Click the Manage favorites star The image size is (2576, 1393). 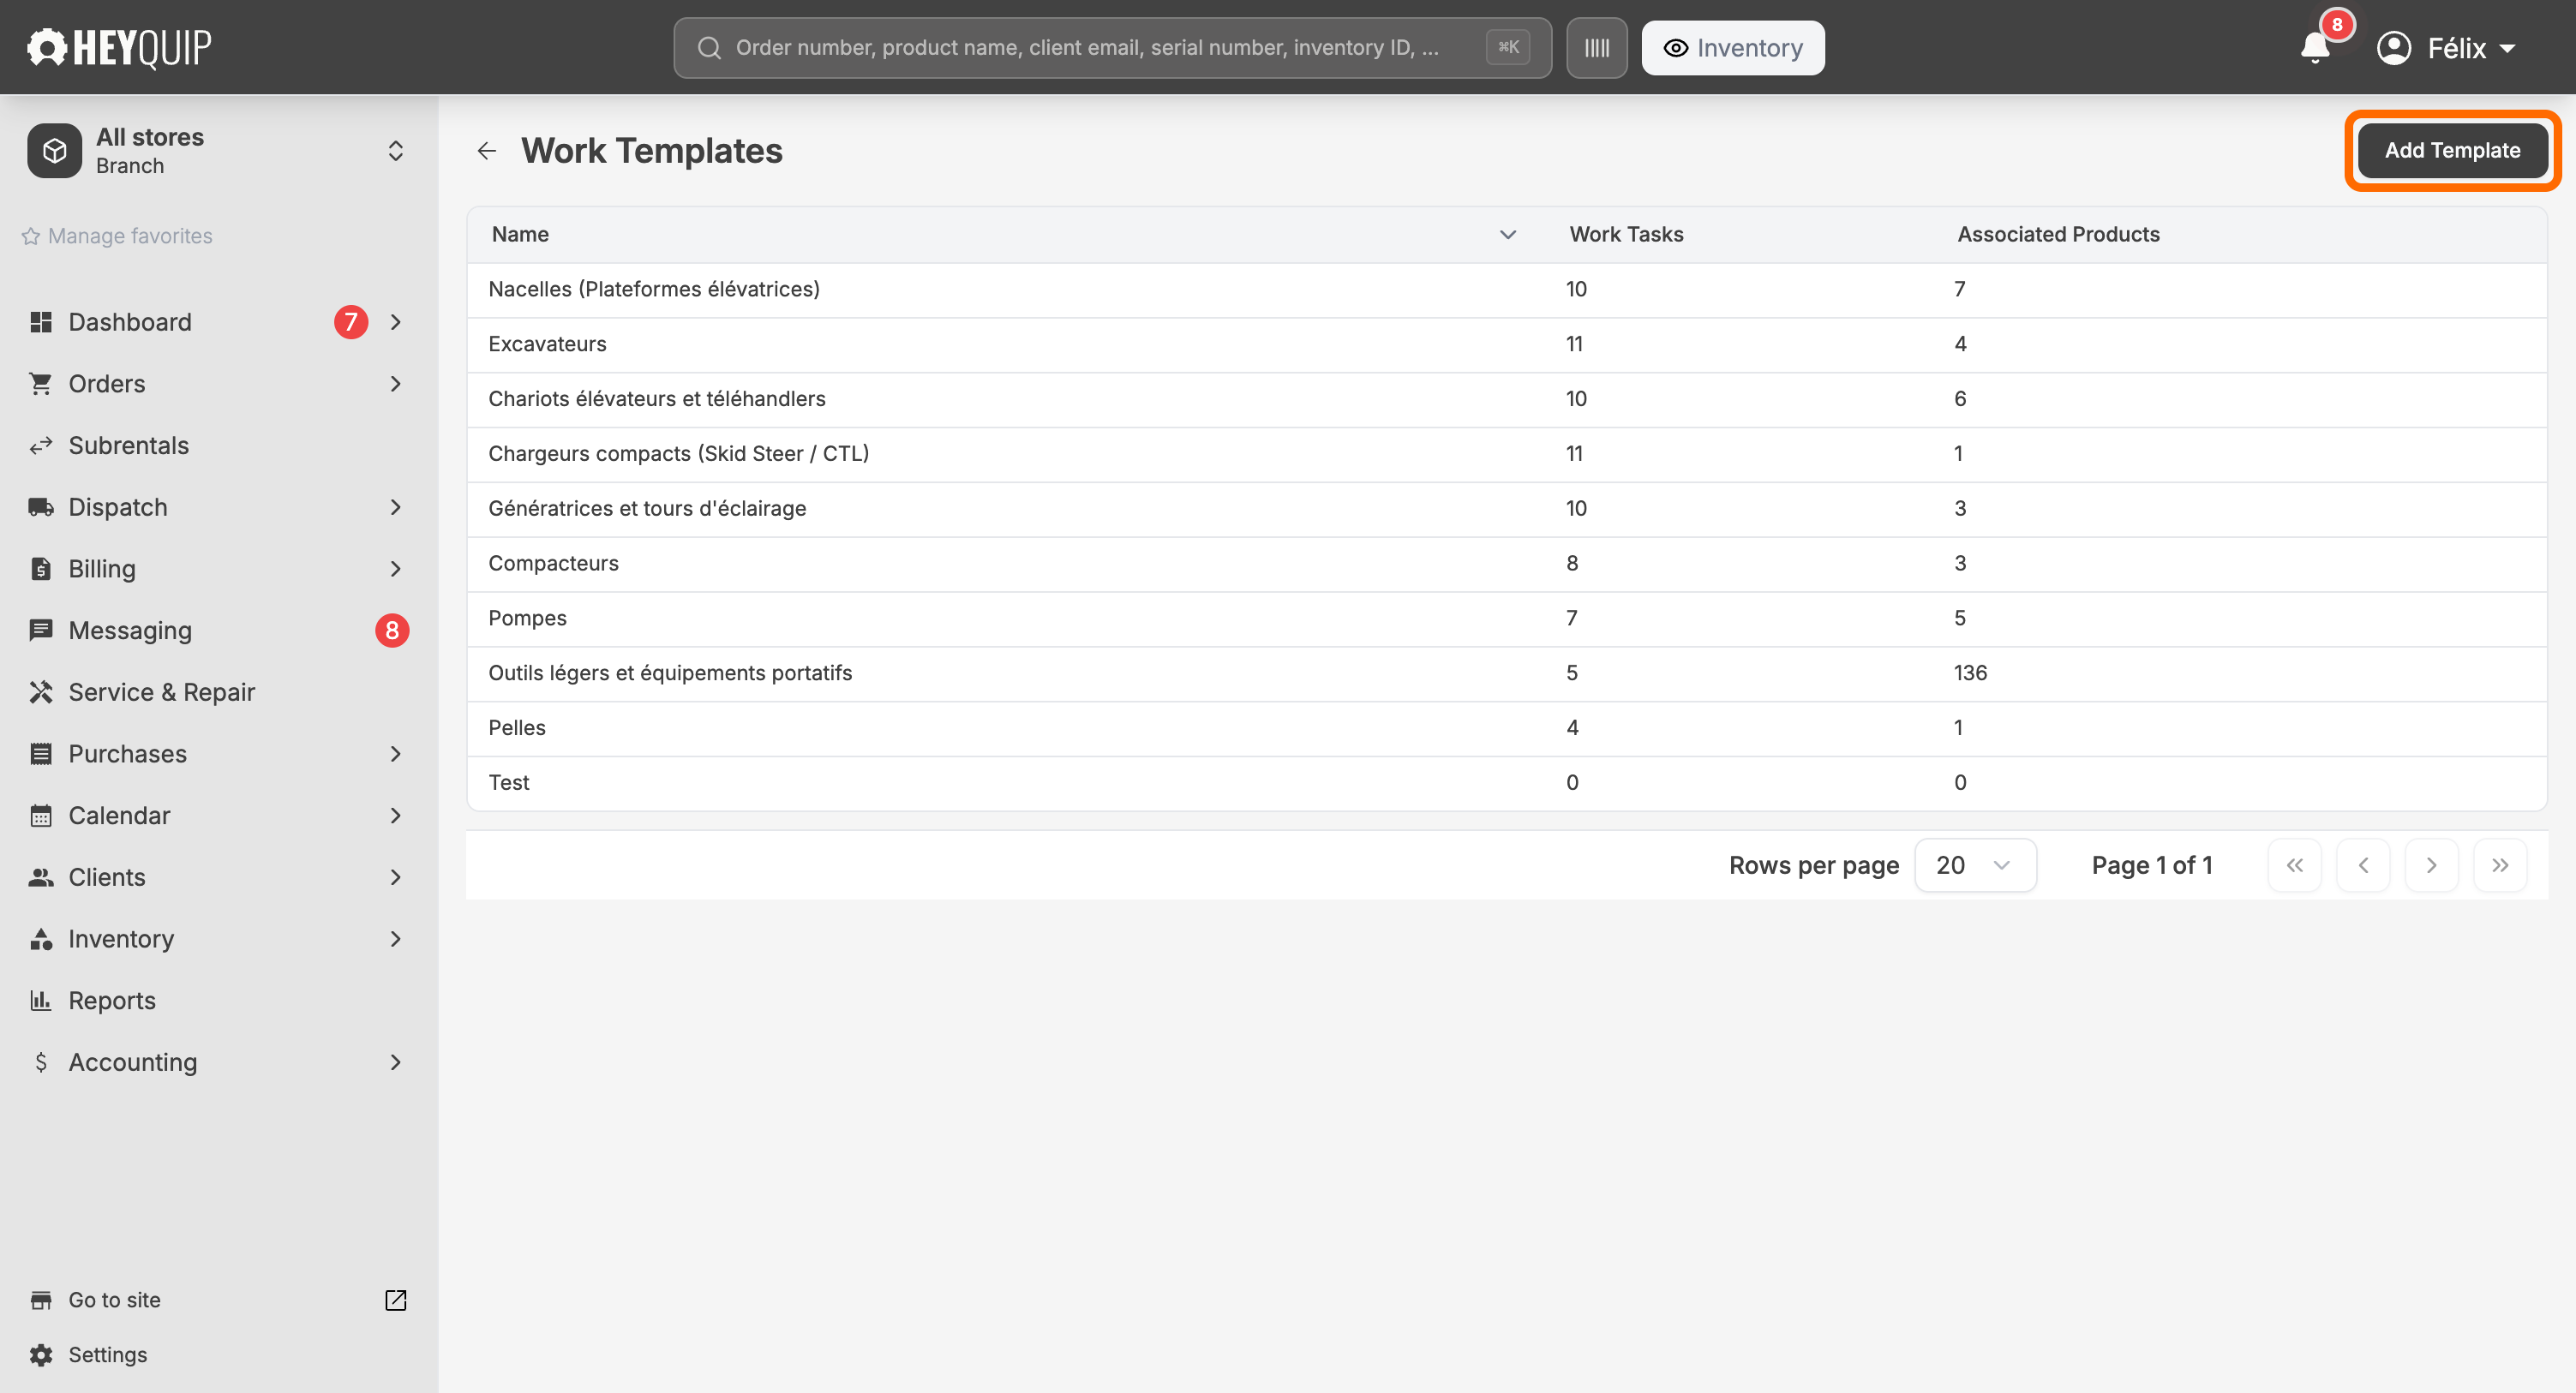point(31,236)
